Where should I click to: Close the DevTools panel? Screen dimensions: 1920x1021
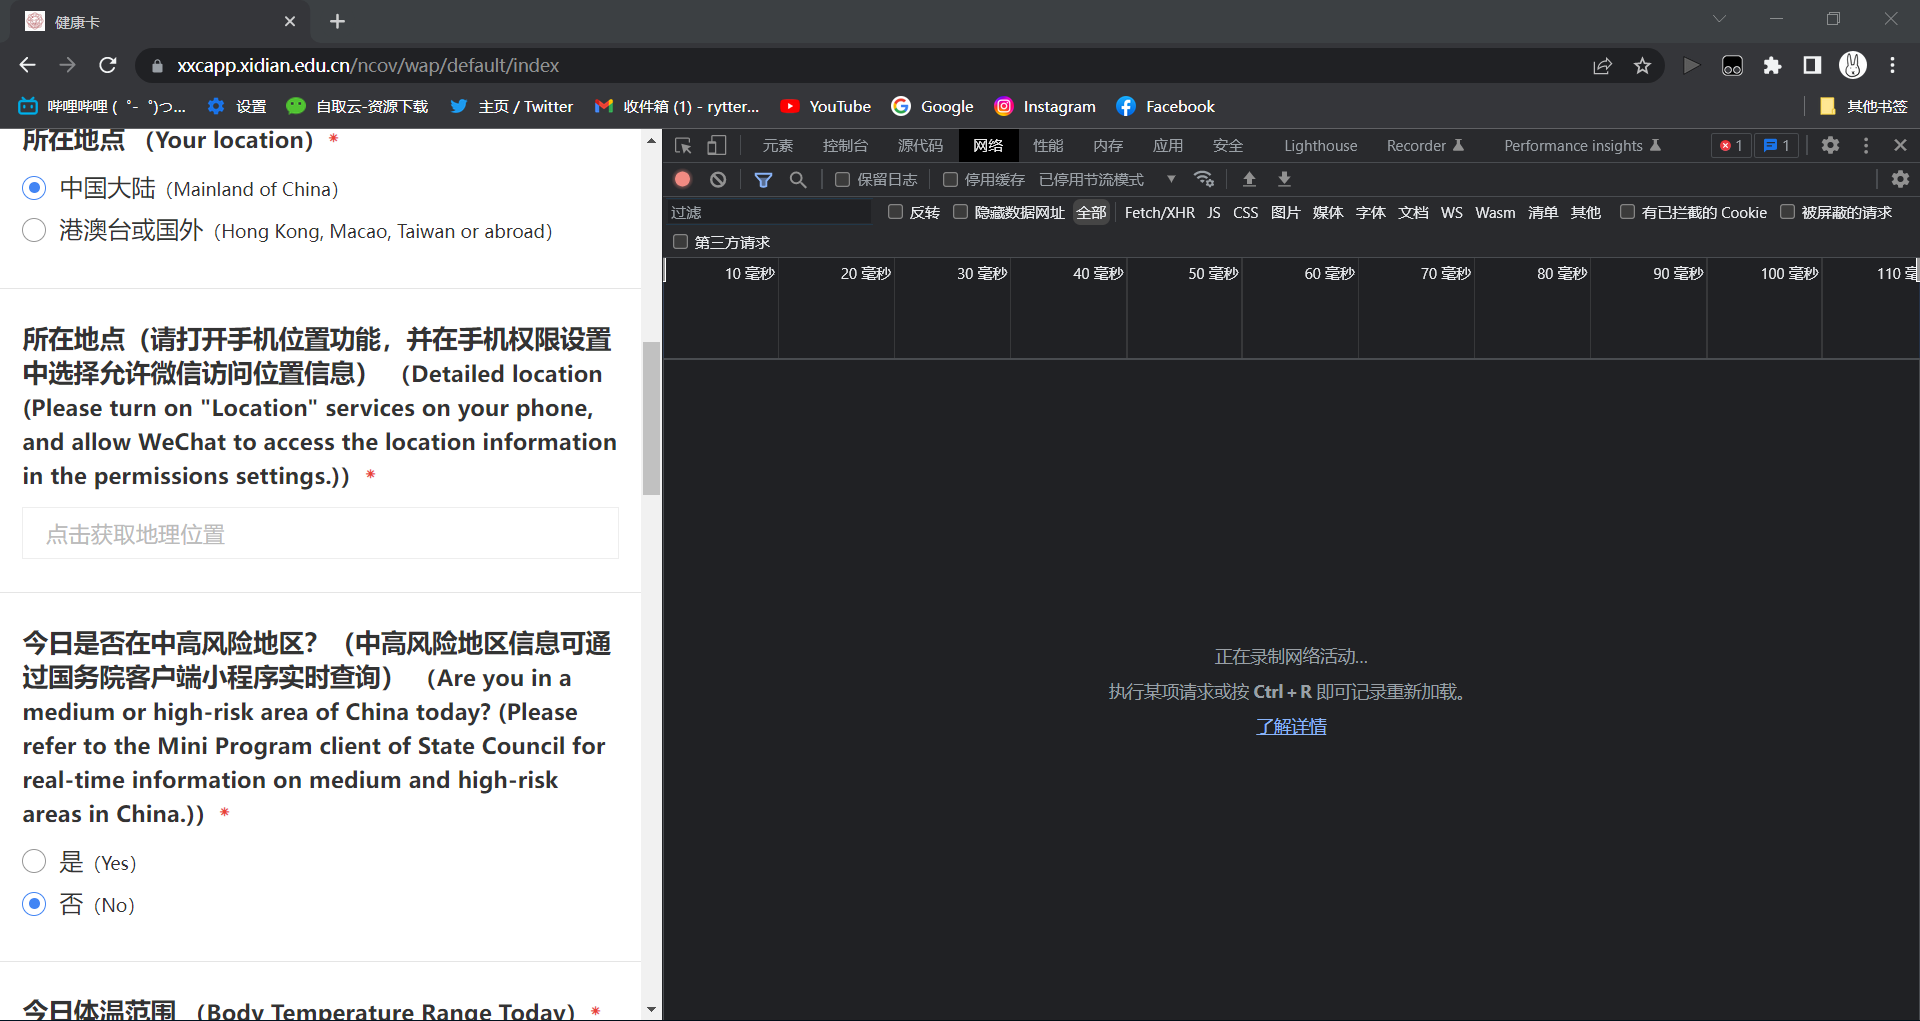[1901, 145]
